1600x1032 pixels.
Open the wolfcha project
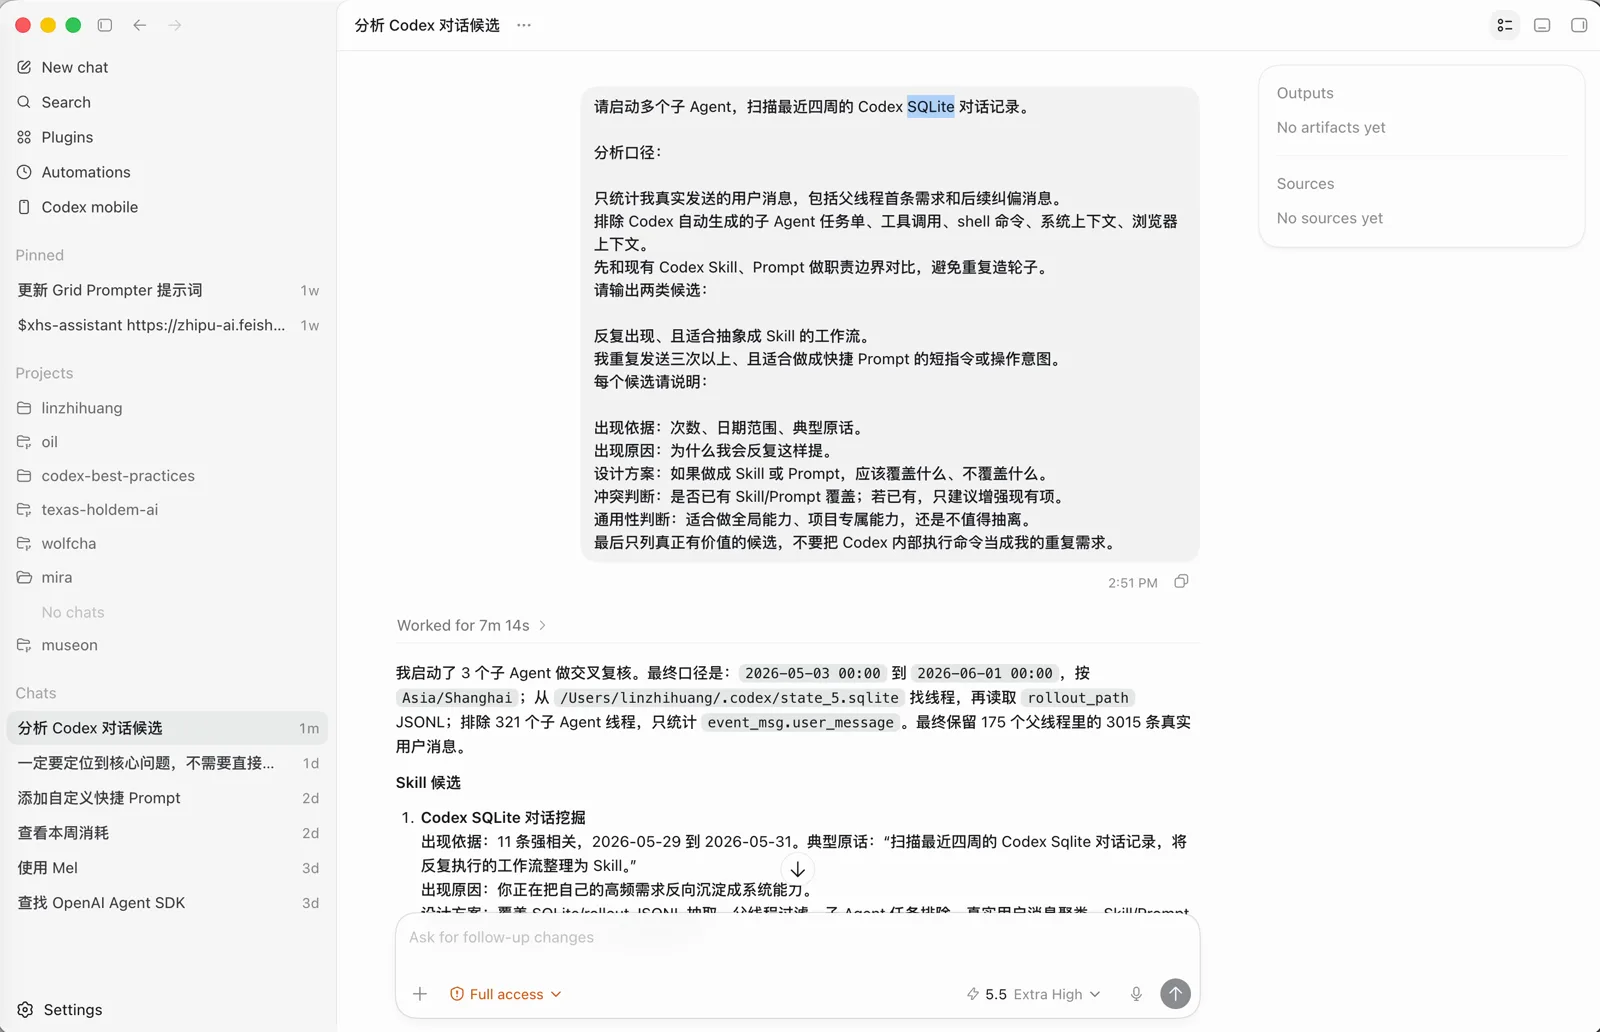[168, 544]
